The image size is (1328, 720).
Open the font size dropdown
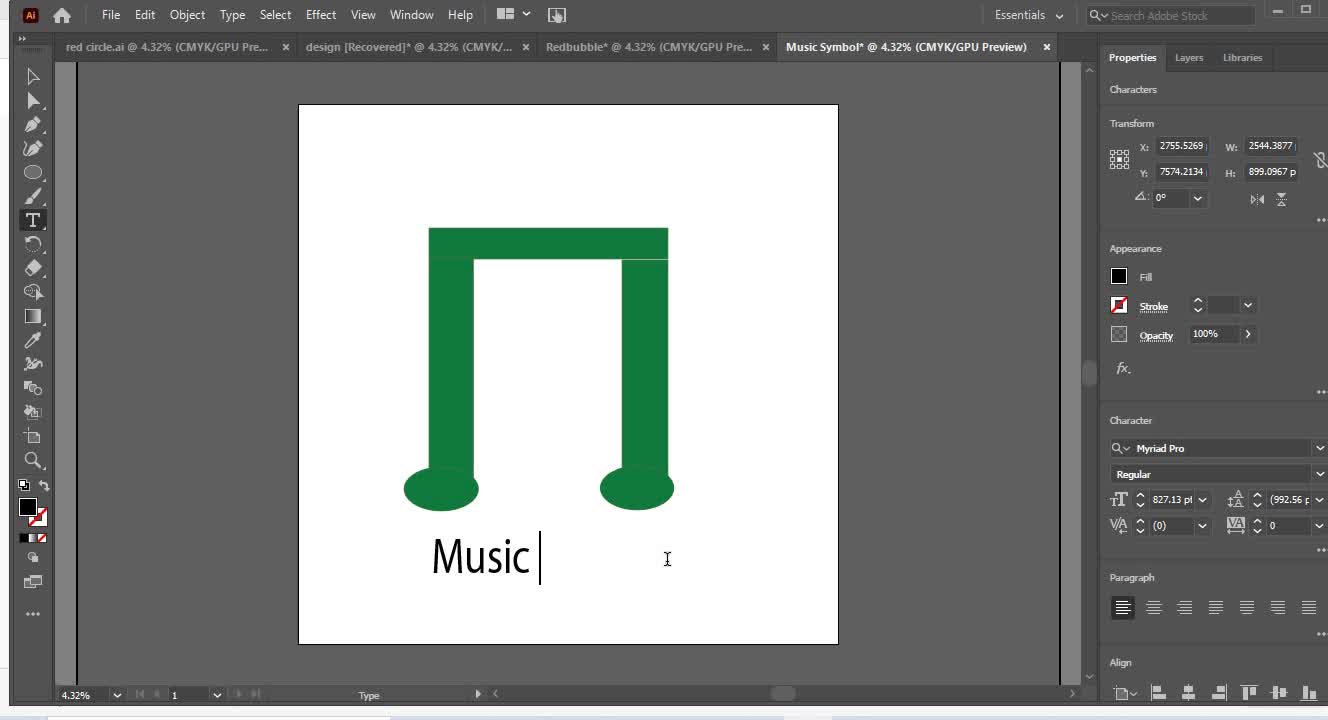[x=1202, y=500]
